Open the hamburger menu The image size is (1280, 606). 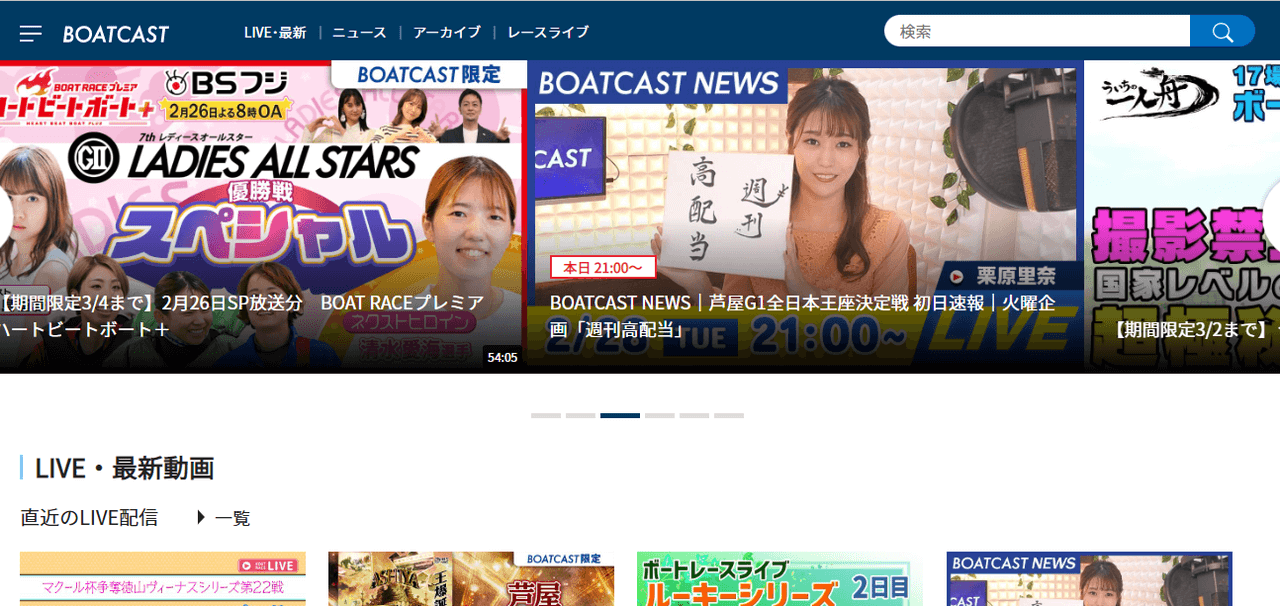click(x=31, y=33)
